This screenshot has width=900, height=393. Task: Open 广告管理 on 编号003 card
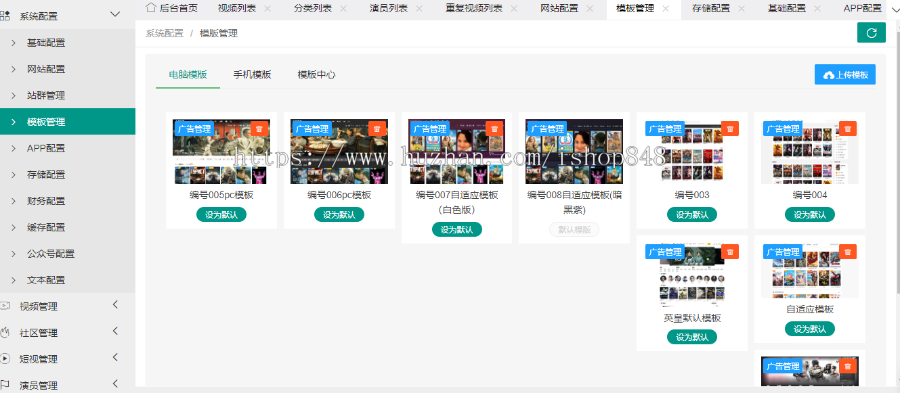665,129
